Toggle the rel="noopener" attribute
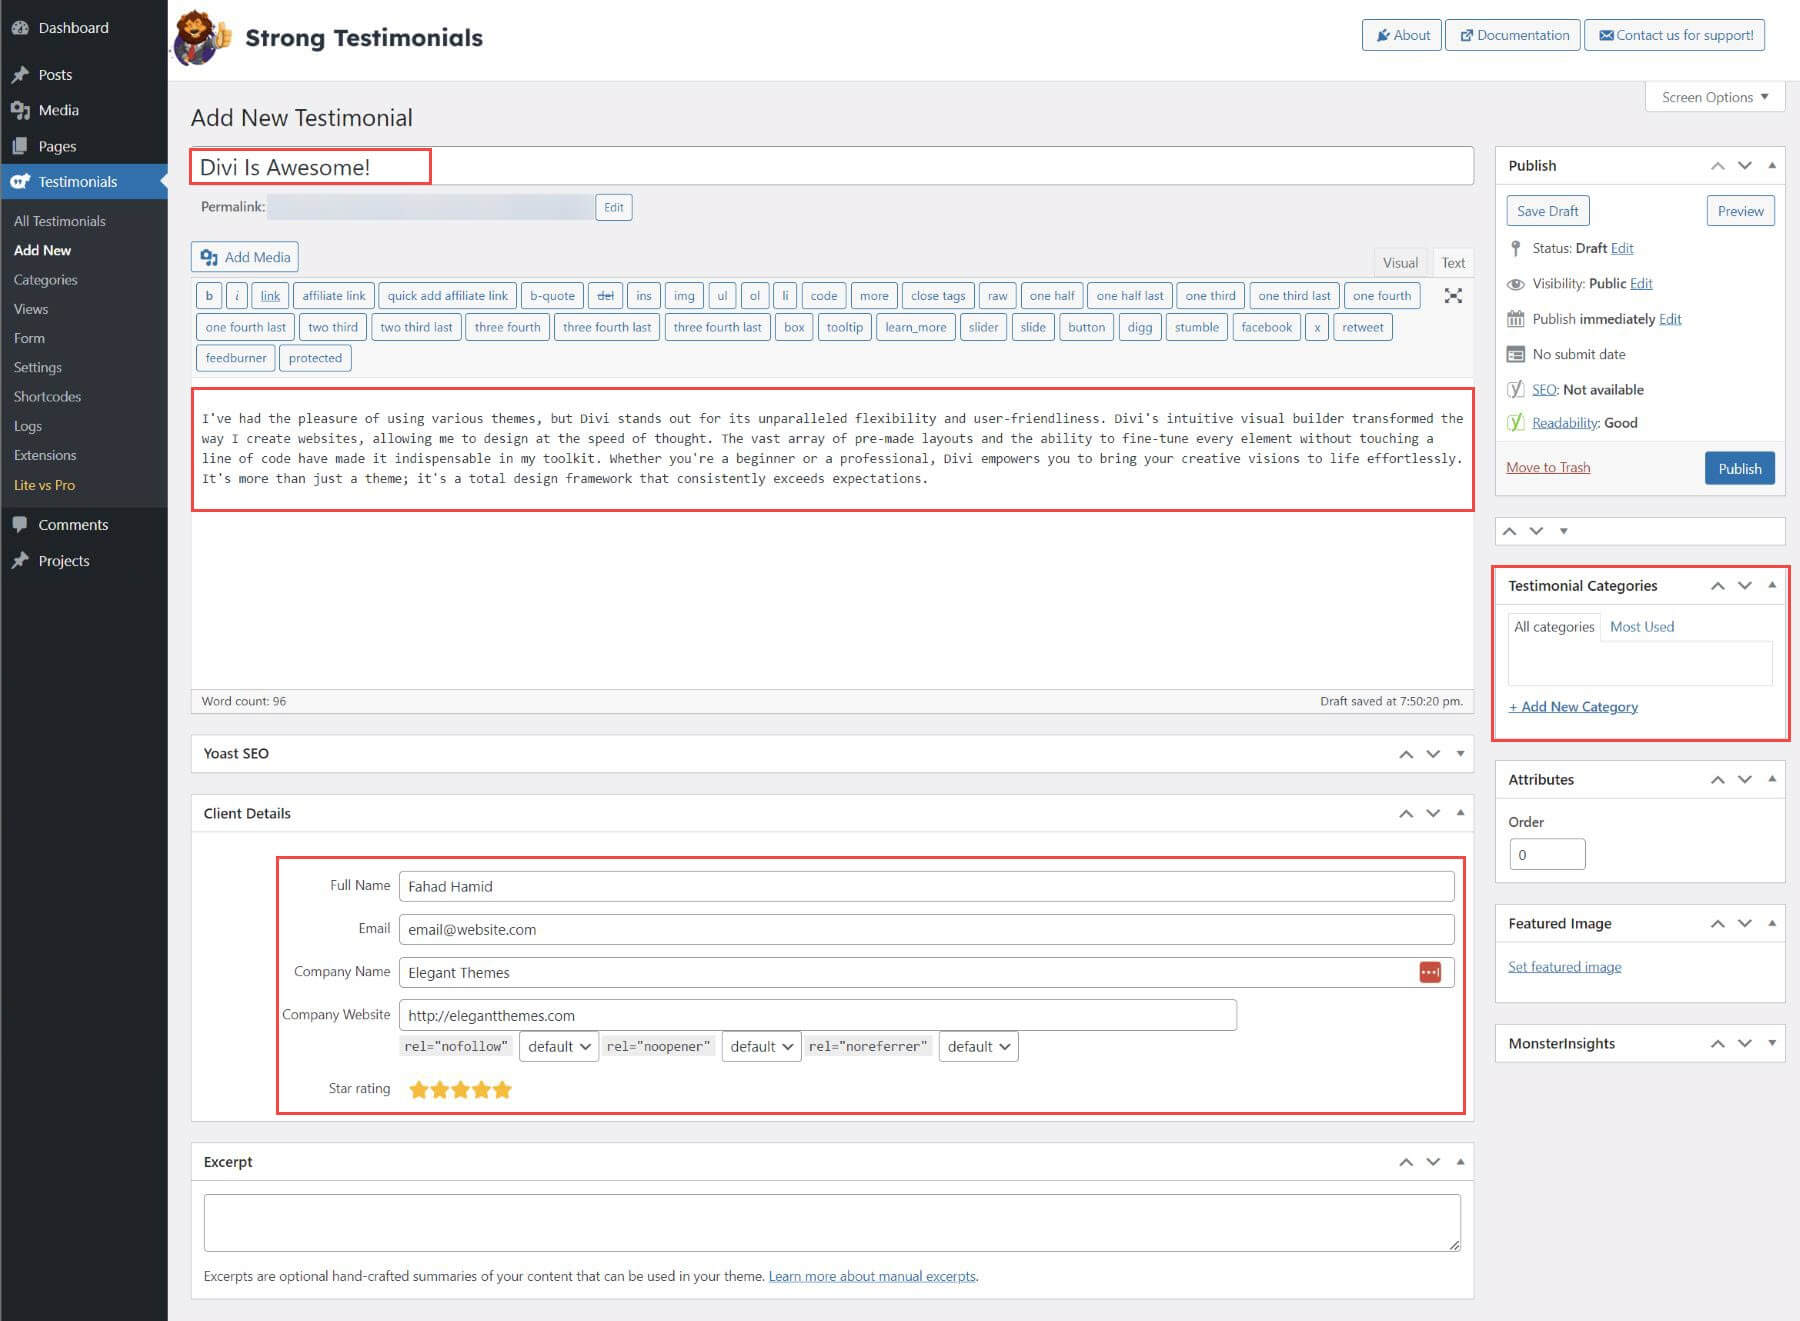Screen dimensions: 1800x1321 (x=658, y=1046)
